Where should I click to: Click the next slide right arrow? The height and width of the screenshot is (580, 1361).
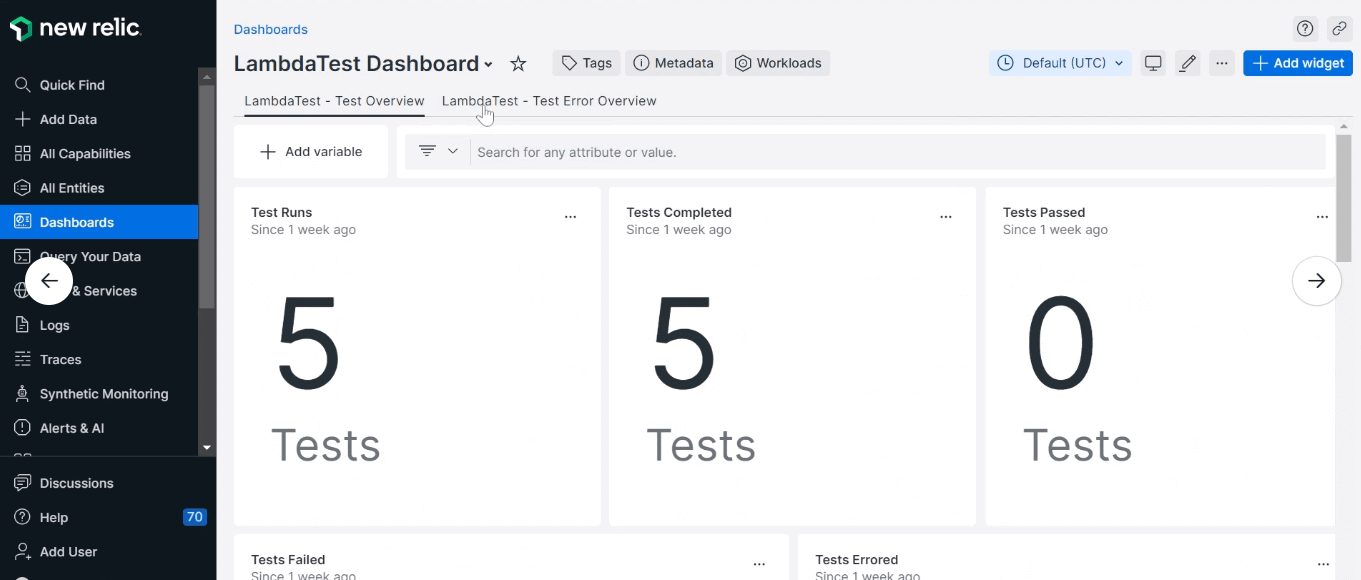pos(1317,281)
